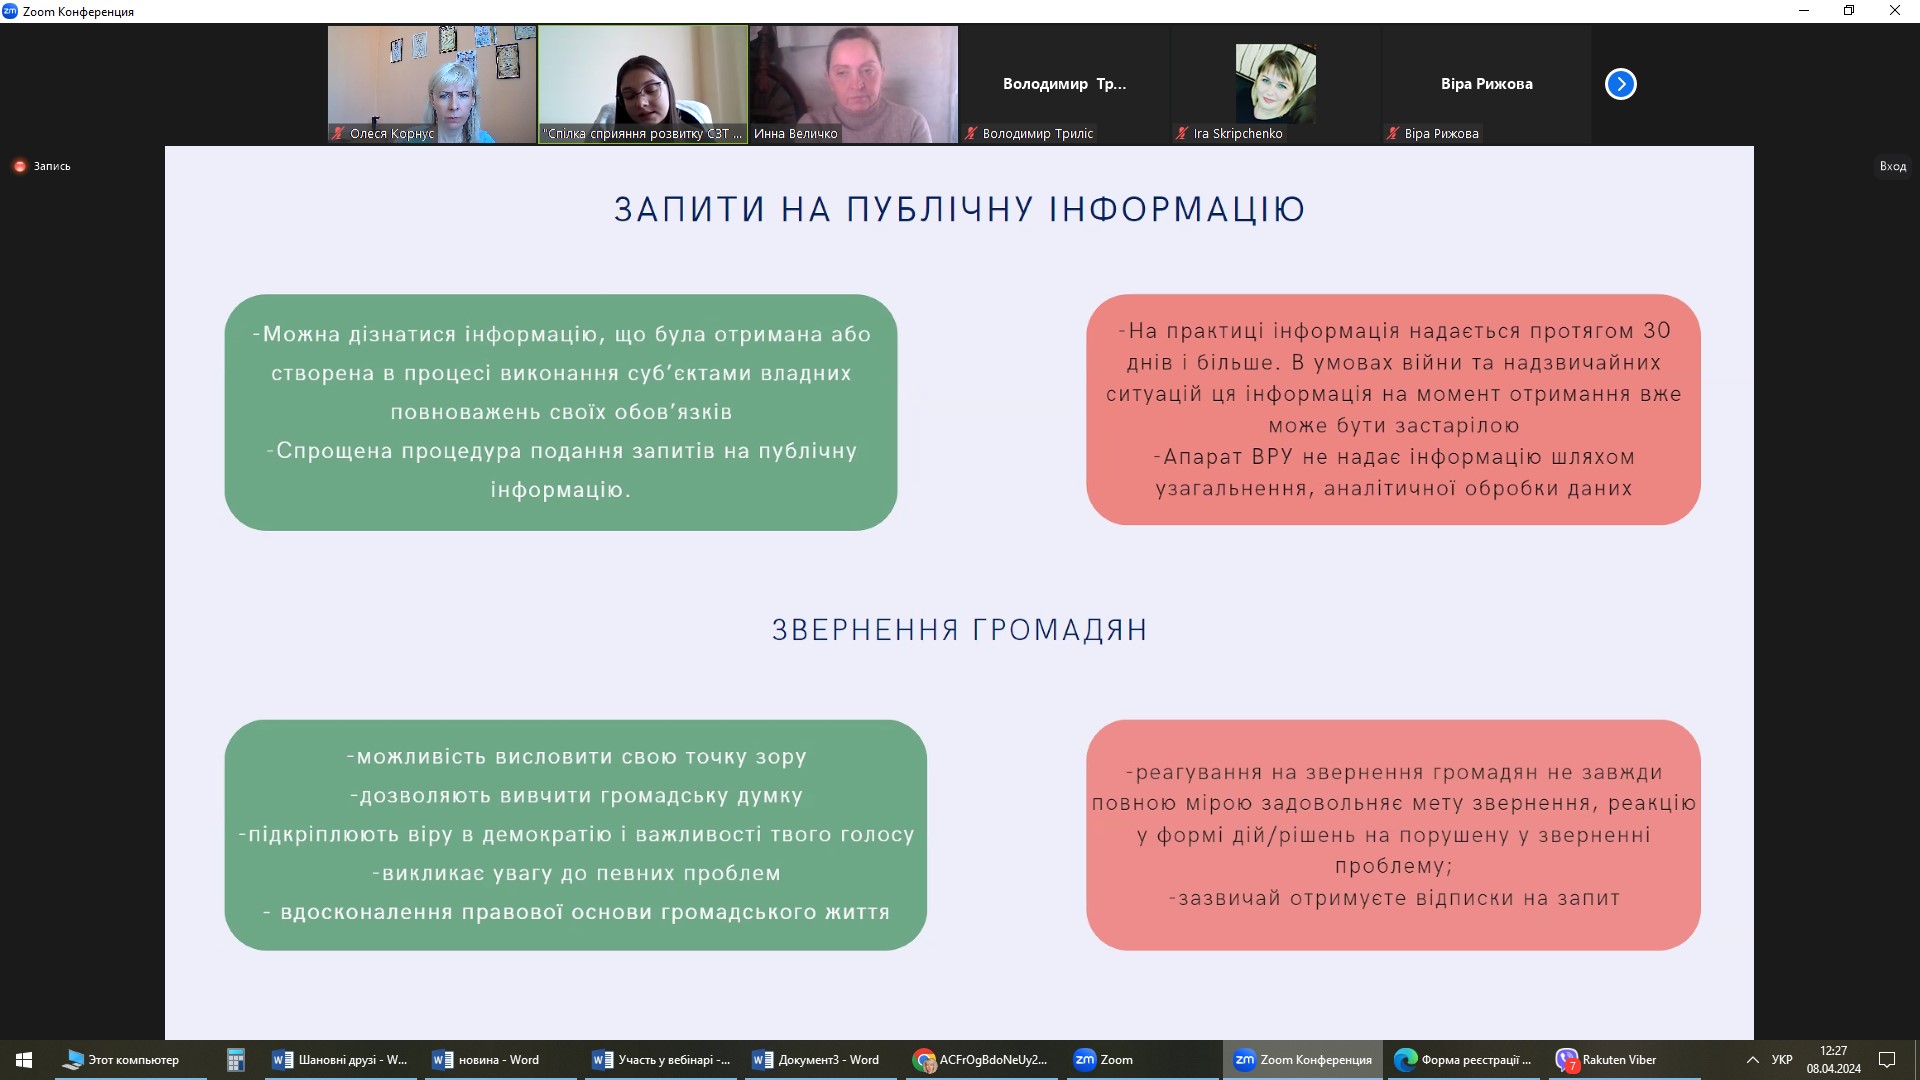Screen dimensions: 1920x1080
Task: Select the Володимир Триліс participant tile
Action: coord(1064,84)
